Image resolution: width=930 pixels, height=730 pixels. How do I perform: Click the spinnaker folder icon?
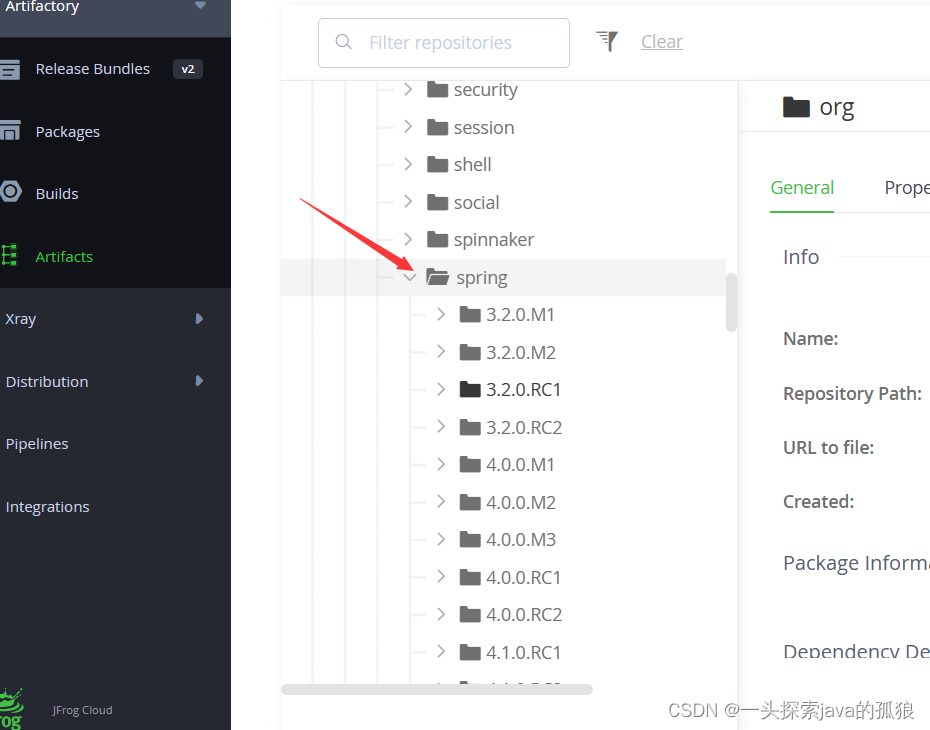[438, 240]
